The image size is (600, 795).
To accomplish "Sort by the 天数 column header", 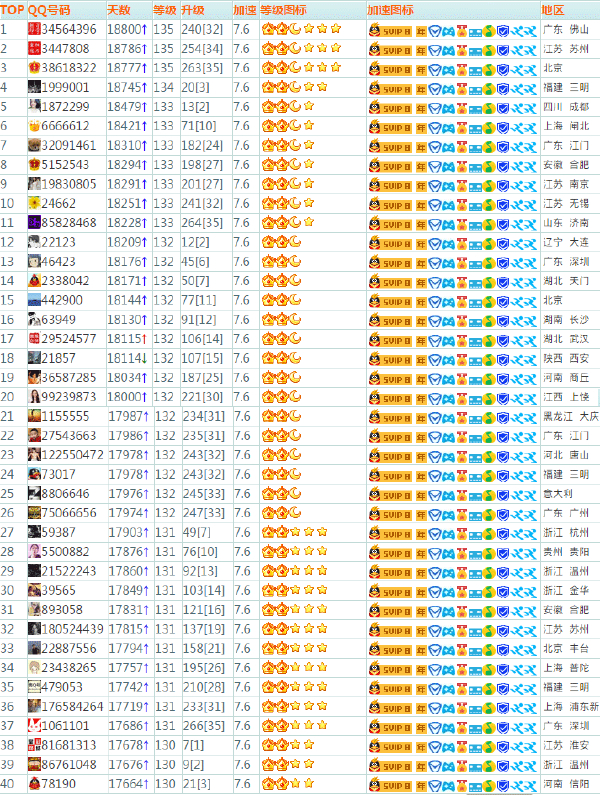I will tap(118, 9).
